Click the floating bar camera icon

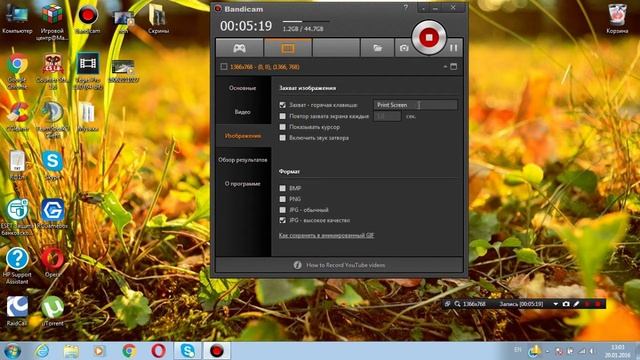pos(566,304)
